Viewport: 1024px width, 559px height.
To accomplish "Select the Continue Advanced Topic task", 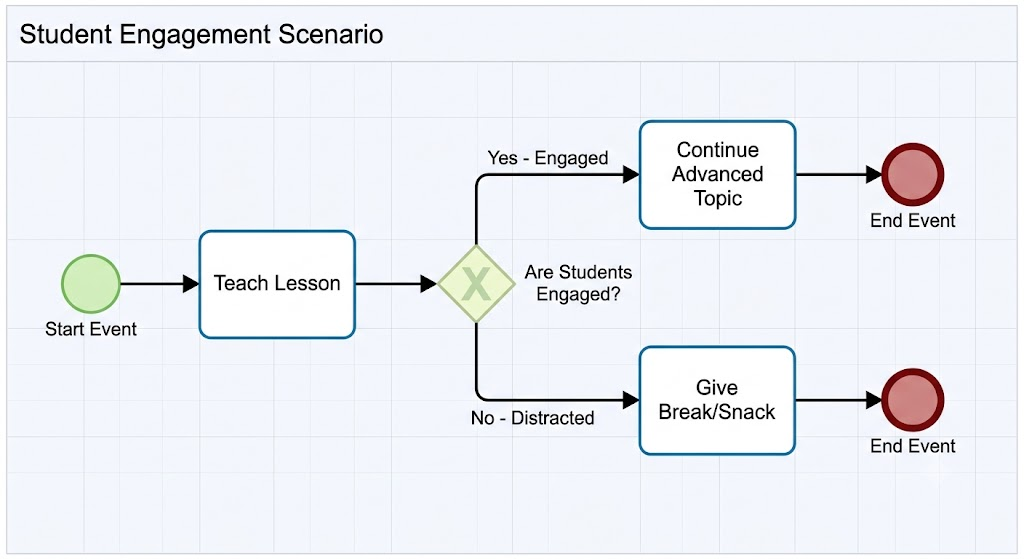I will click(717, 174).
